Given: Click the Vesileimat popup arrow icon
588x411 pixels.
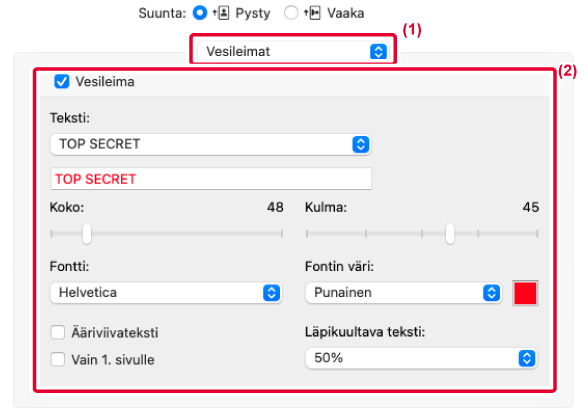Looking at the screenshot, I should pyautogui.click(x=378, y=51).
